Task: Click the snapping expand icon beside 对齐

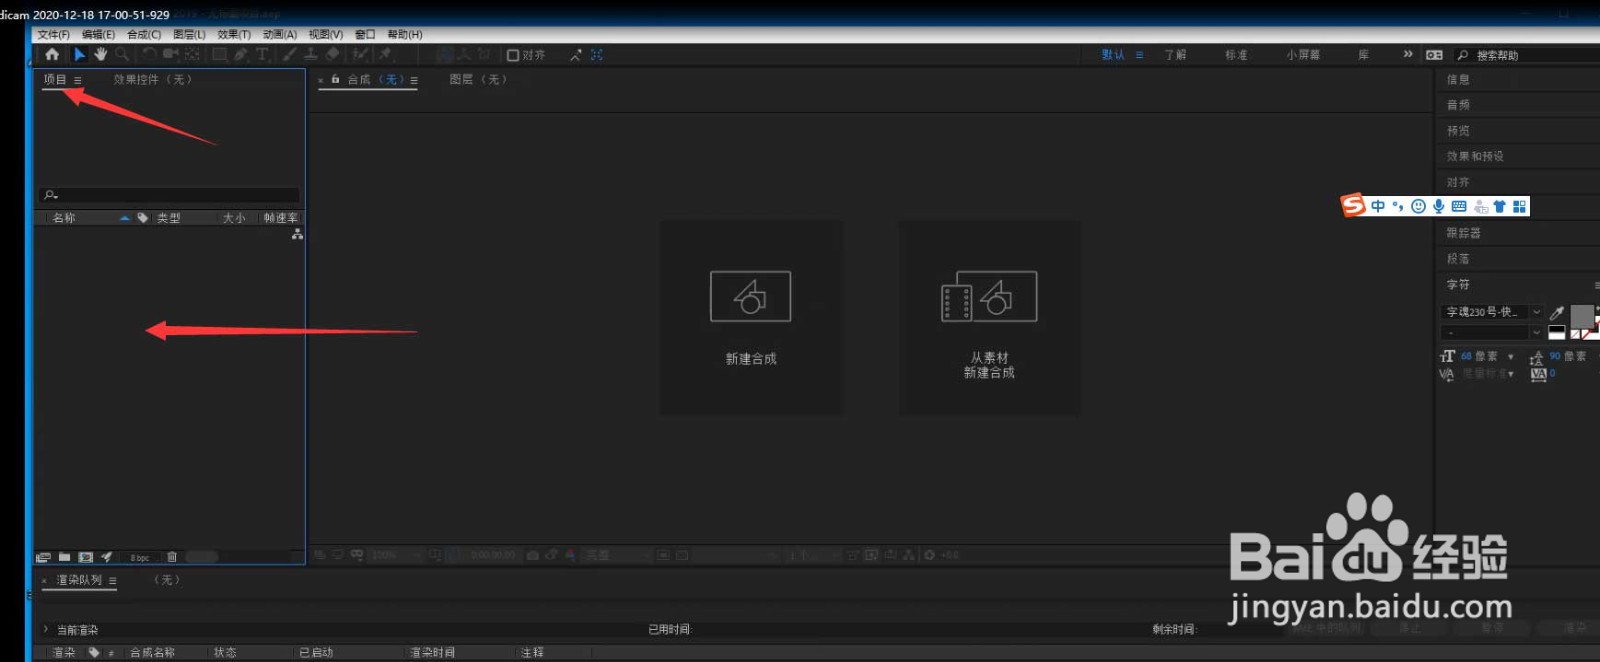Action: [576, 55]
